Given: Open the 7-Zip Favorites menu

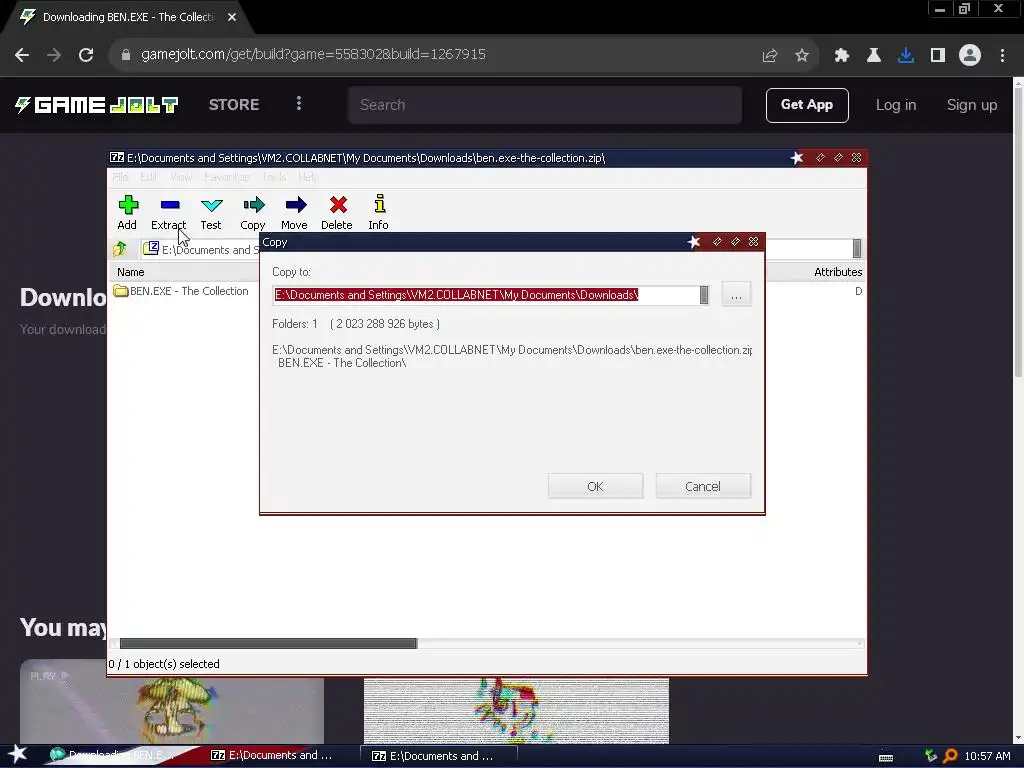Looking at the screenshot, I should click(x=226, y=177).
